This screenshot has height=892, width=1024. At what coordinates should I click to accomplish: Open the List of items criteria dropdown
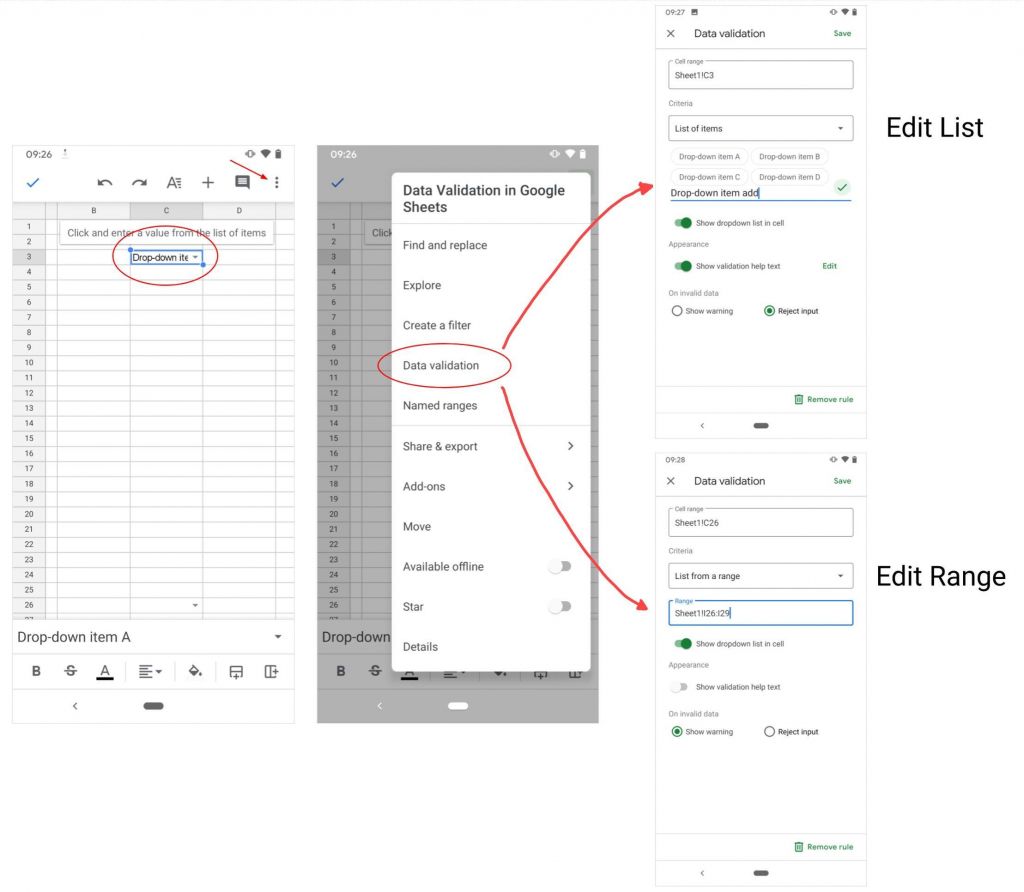tap(760, 128)
